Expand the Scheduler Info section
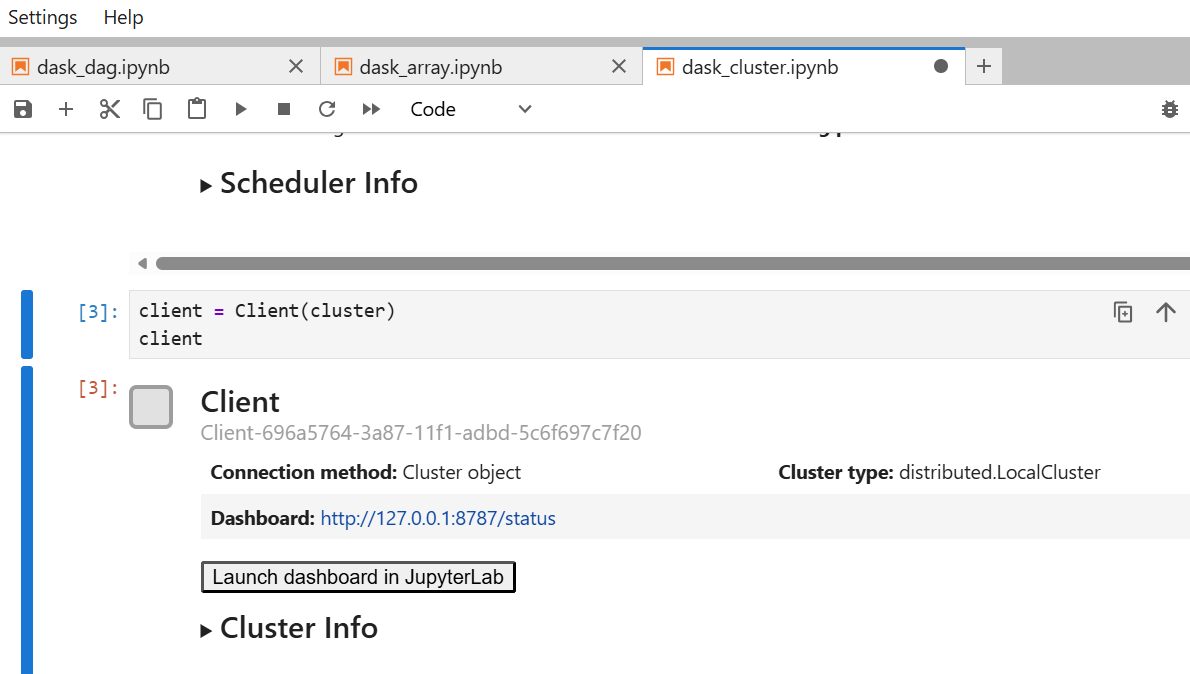Viewport: 1190px width, 674px height. pyautogui.click(x=310, y=183)
